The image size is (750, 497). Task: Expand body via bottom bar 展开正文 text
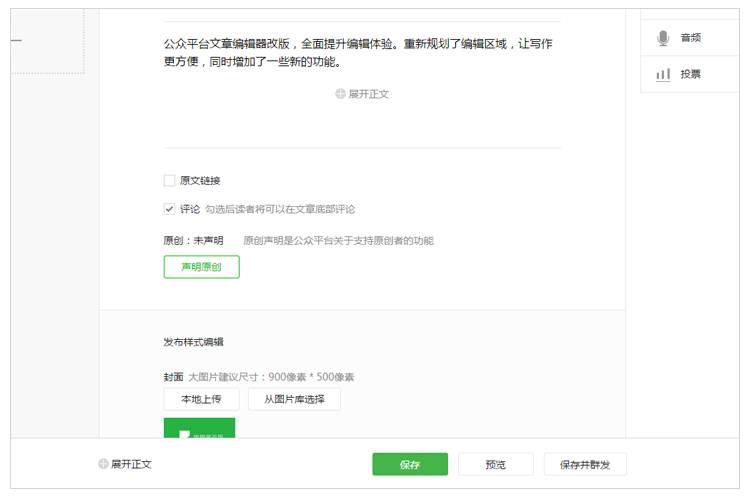pyautogui.click(x=131, y=464)
